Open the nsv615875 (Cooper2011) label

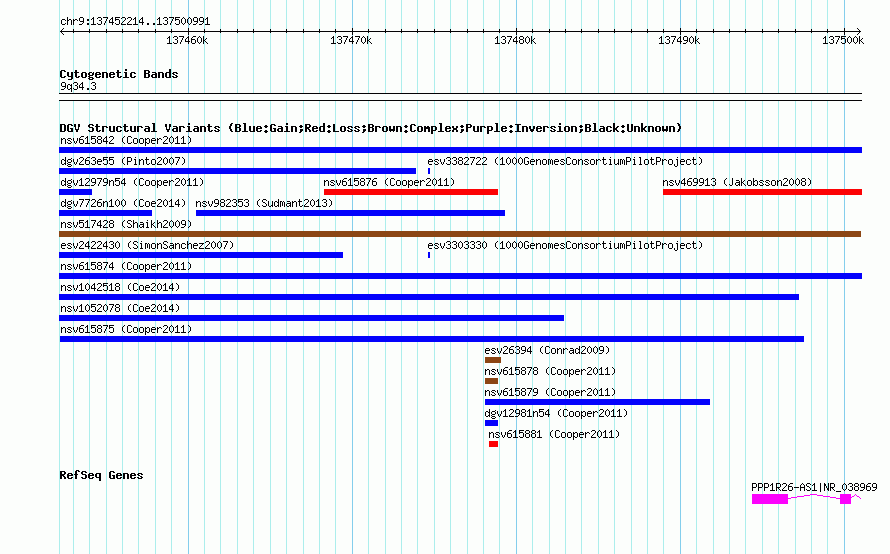(126, 329)
